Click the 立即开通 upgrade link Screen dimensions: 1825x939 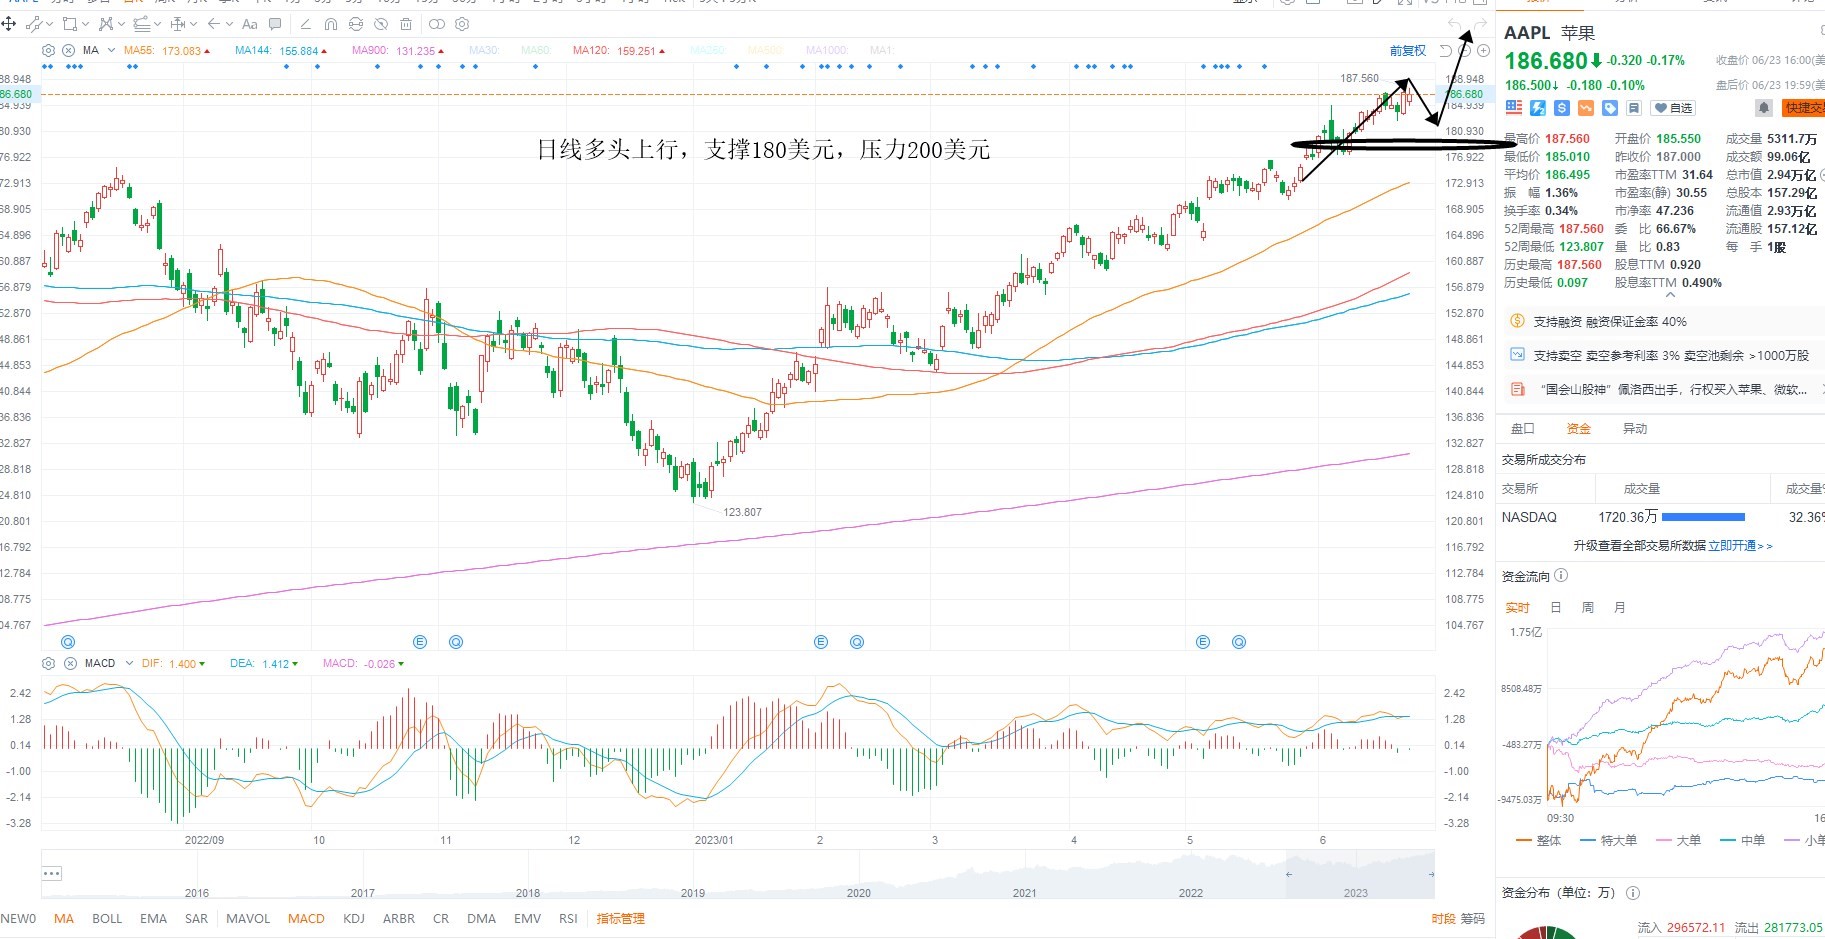(1732, 545)
